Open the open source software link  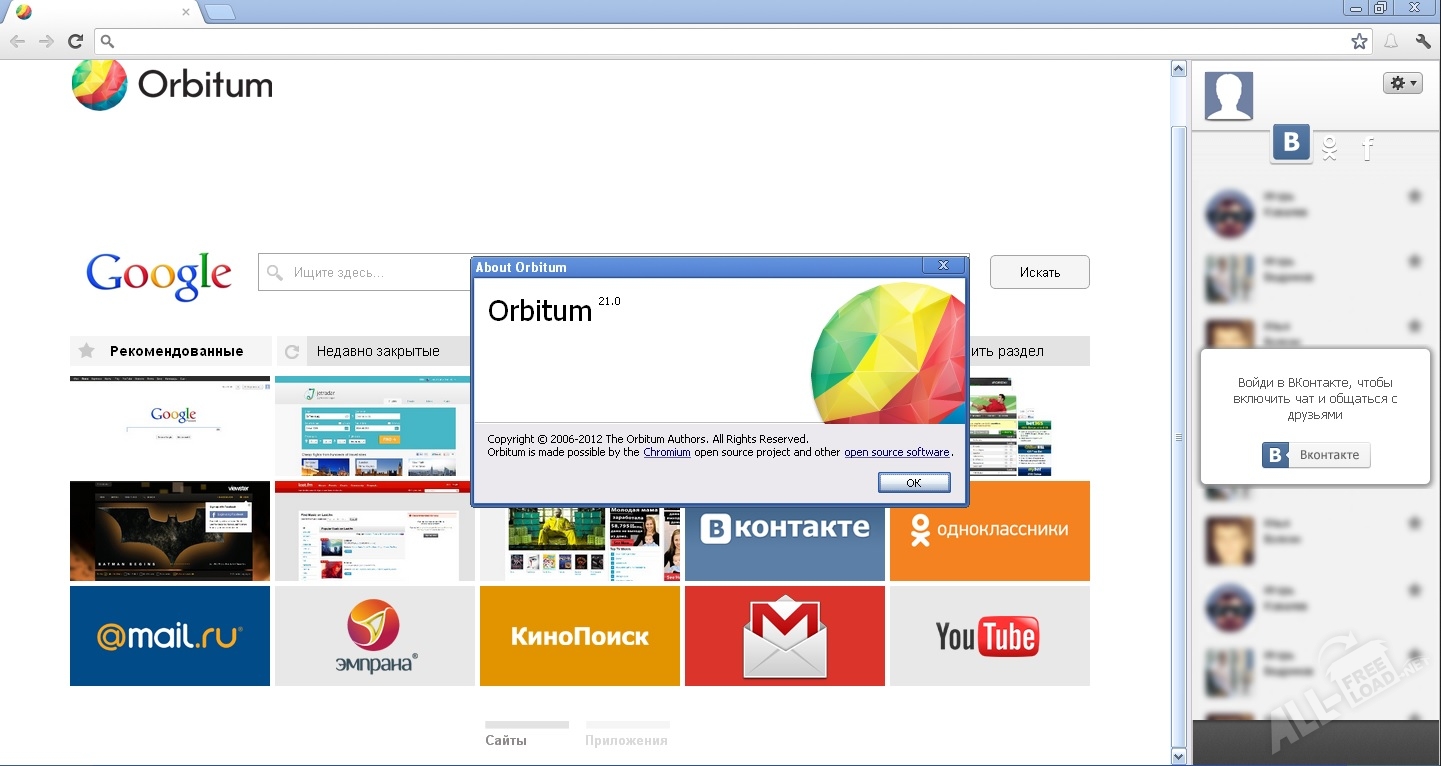(x=896, y=453)
